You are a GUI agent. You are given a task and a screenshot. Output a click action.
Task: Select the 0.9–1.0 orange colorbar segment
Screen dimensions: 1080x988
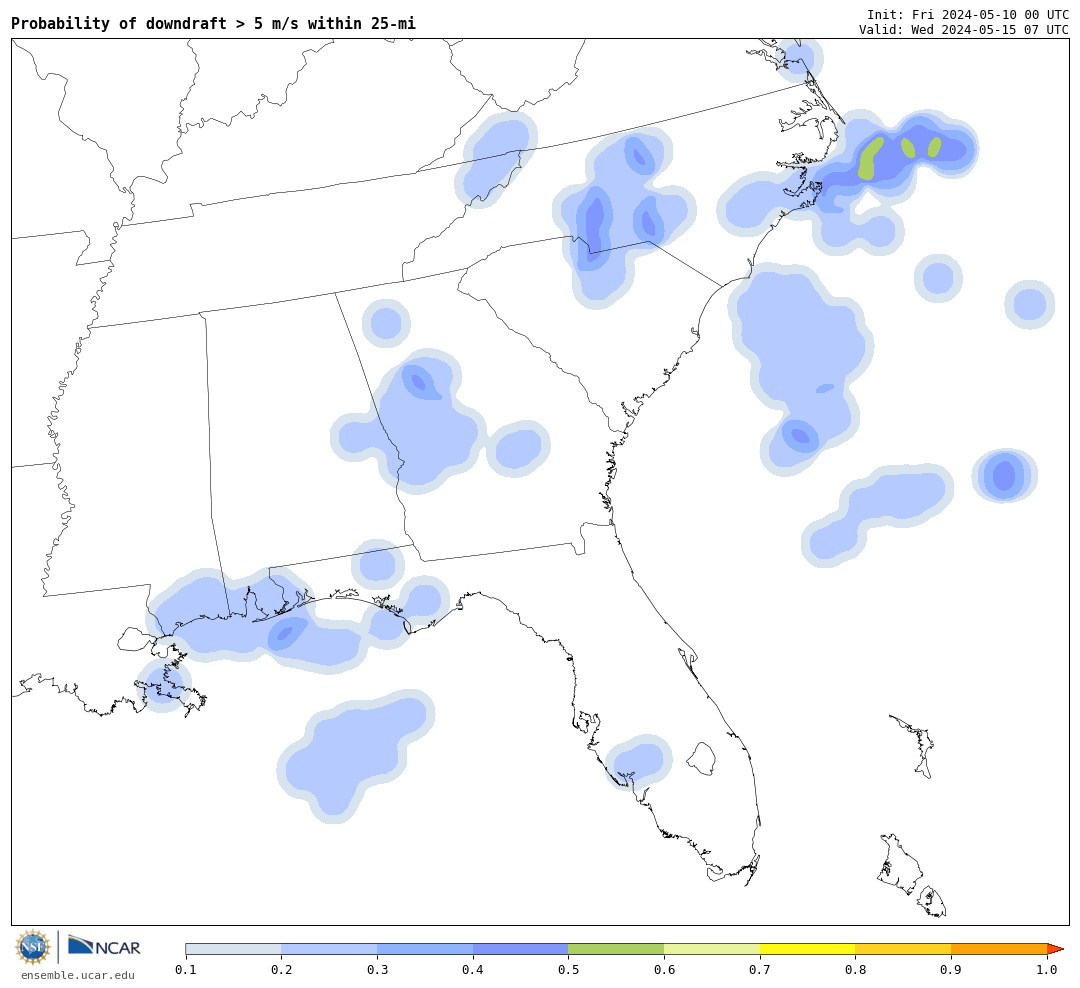pos(999,949)
